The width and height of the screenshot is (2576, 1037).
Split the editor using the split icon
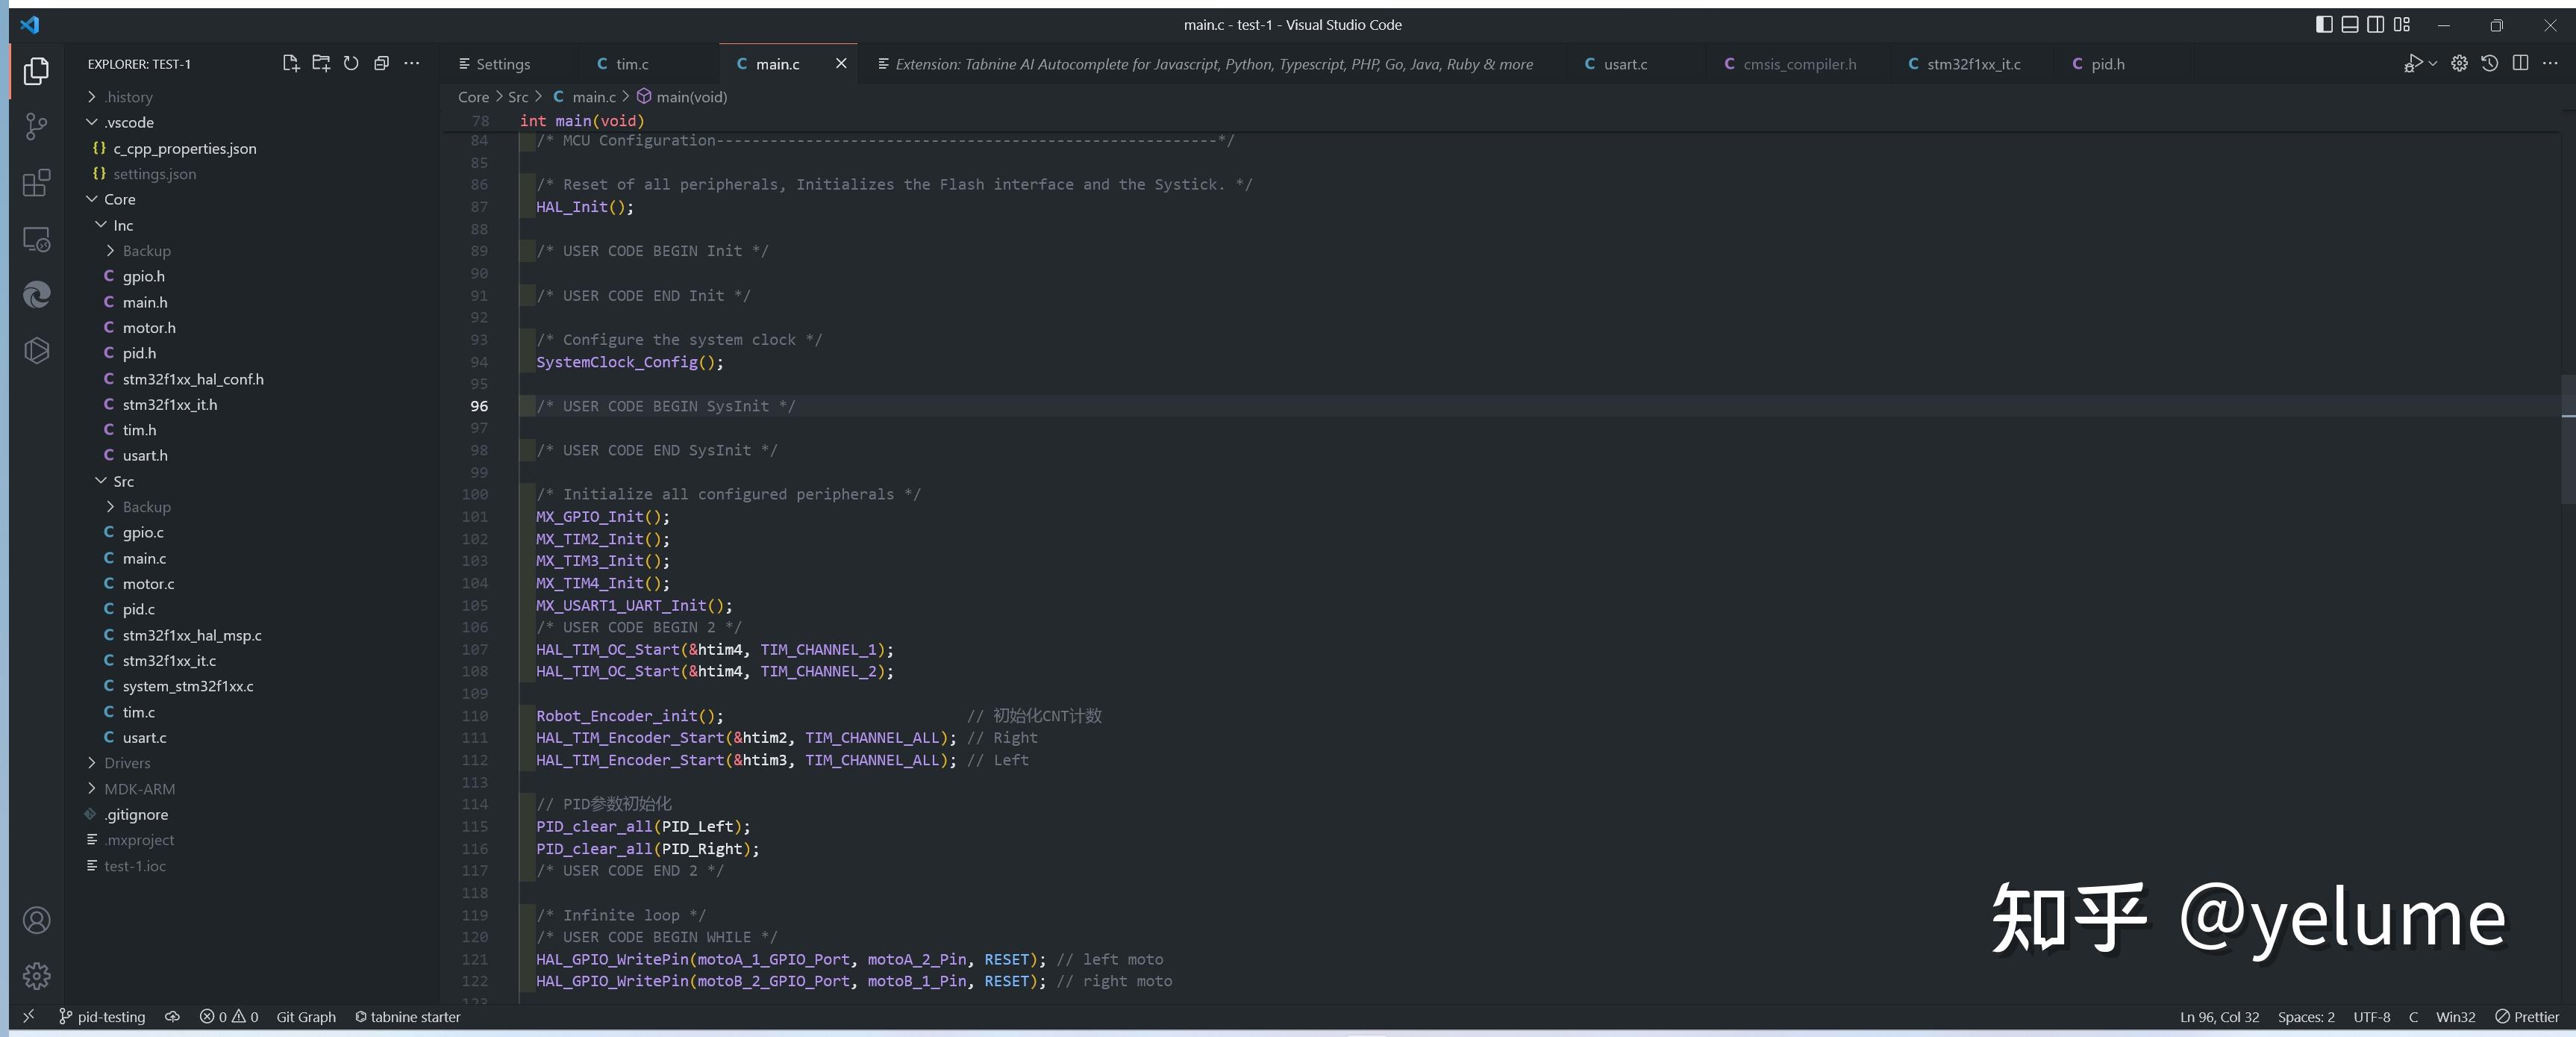[2520, 64]
